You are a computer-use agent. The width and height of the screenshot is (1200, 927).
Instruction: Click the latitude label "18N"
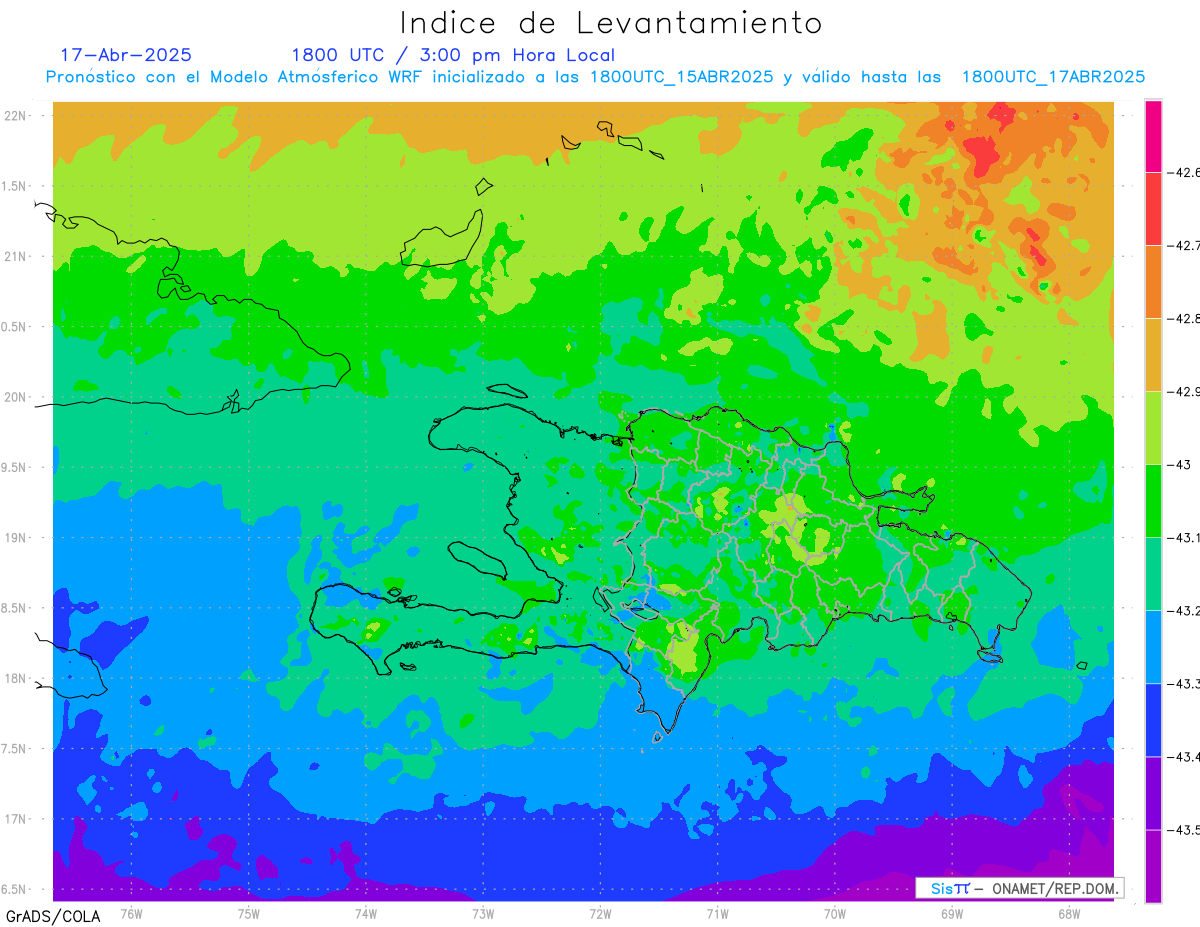[16, 678]
